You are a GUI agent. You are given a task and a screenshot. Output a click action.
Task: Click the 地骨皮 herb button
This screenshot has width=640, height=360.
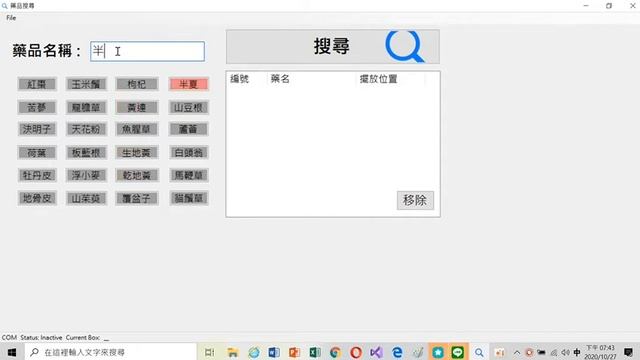[37, 198]
